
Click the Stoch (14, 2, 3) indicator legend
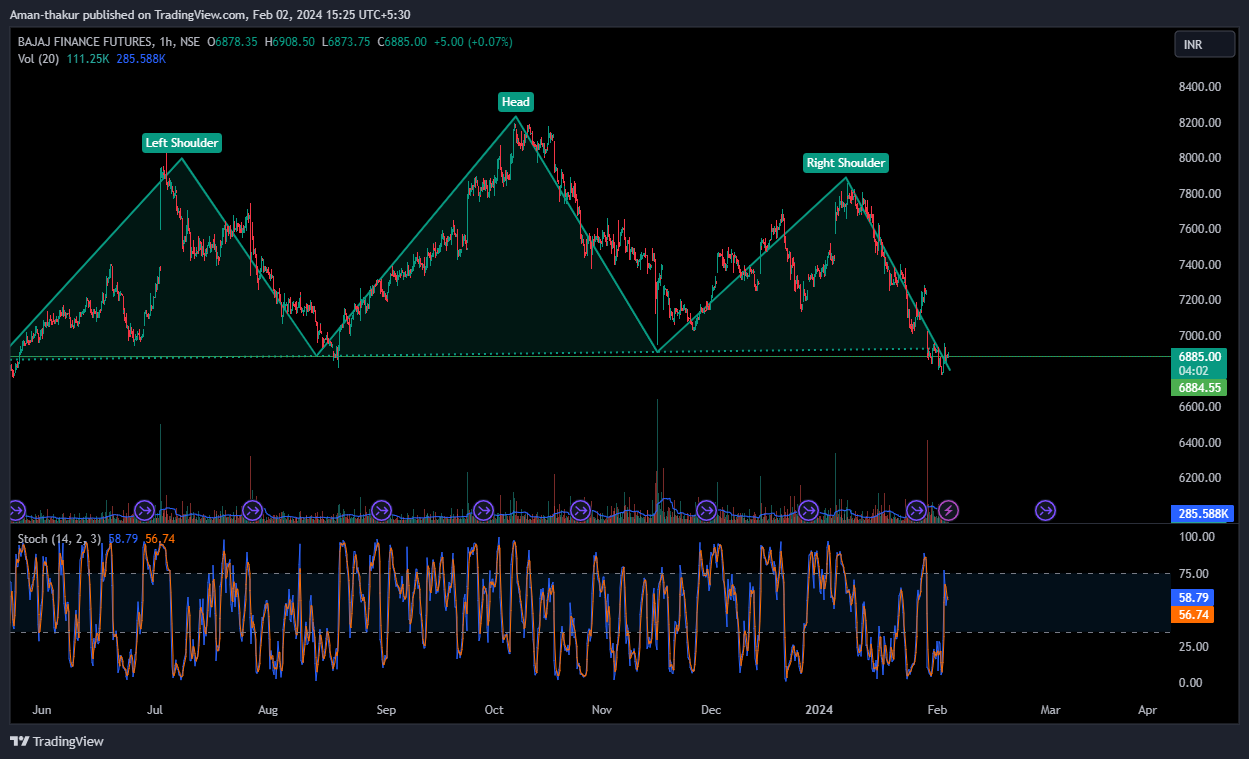pos(60,539)
